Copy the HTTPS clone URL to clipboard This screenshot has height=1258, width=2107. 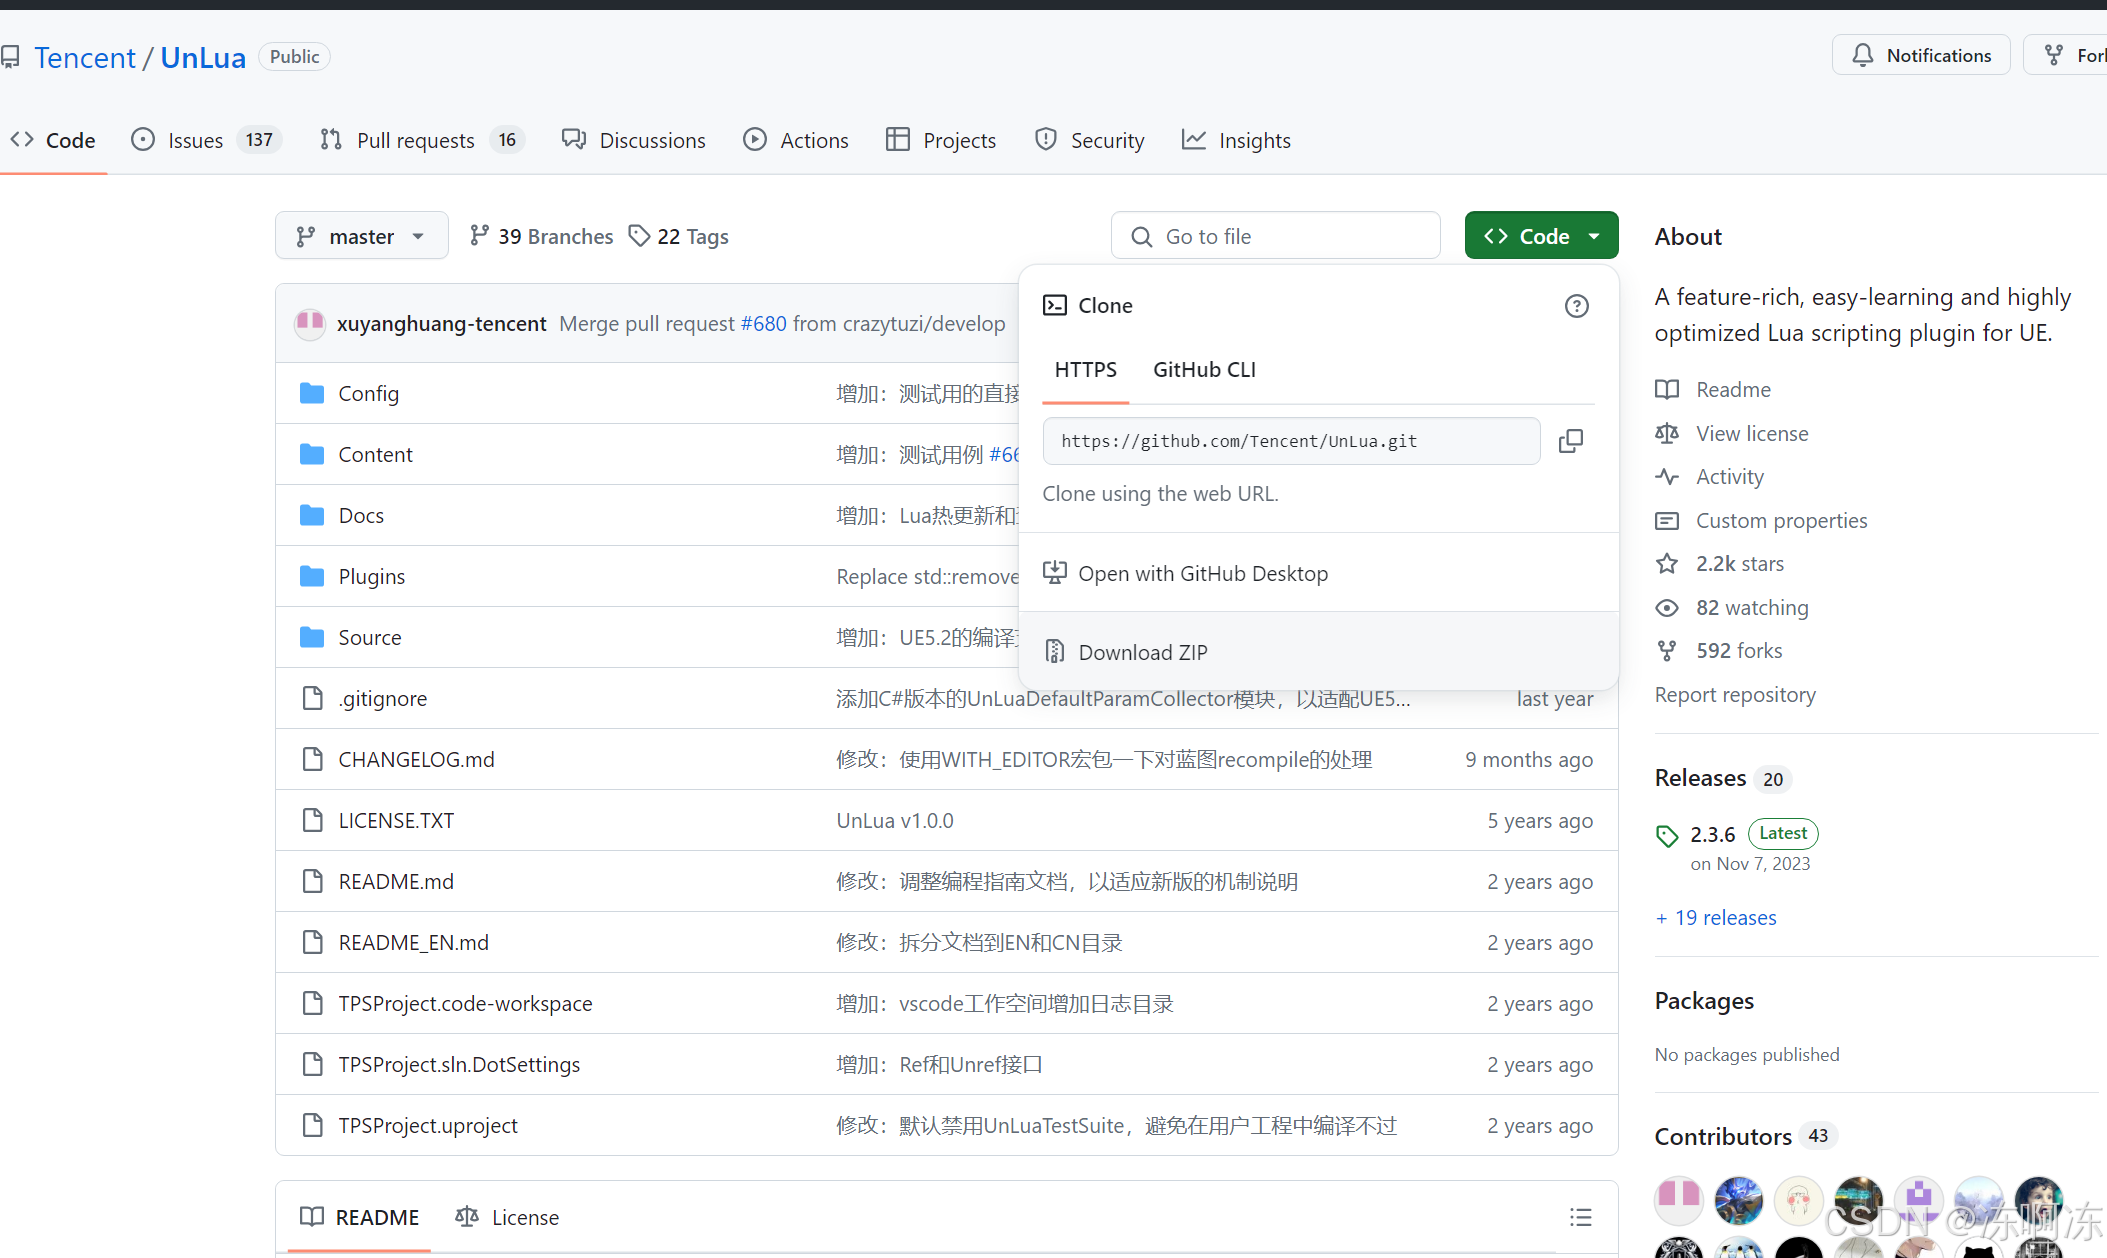(1570, 441)
